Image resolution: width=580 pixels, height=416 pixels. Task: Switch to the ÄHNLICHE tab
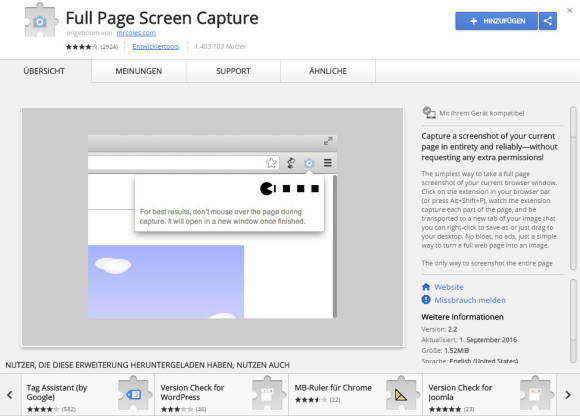(x=328, y=71)
